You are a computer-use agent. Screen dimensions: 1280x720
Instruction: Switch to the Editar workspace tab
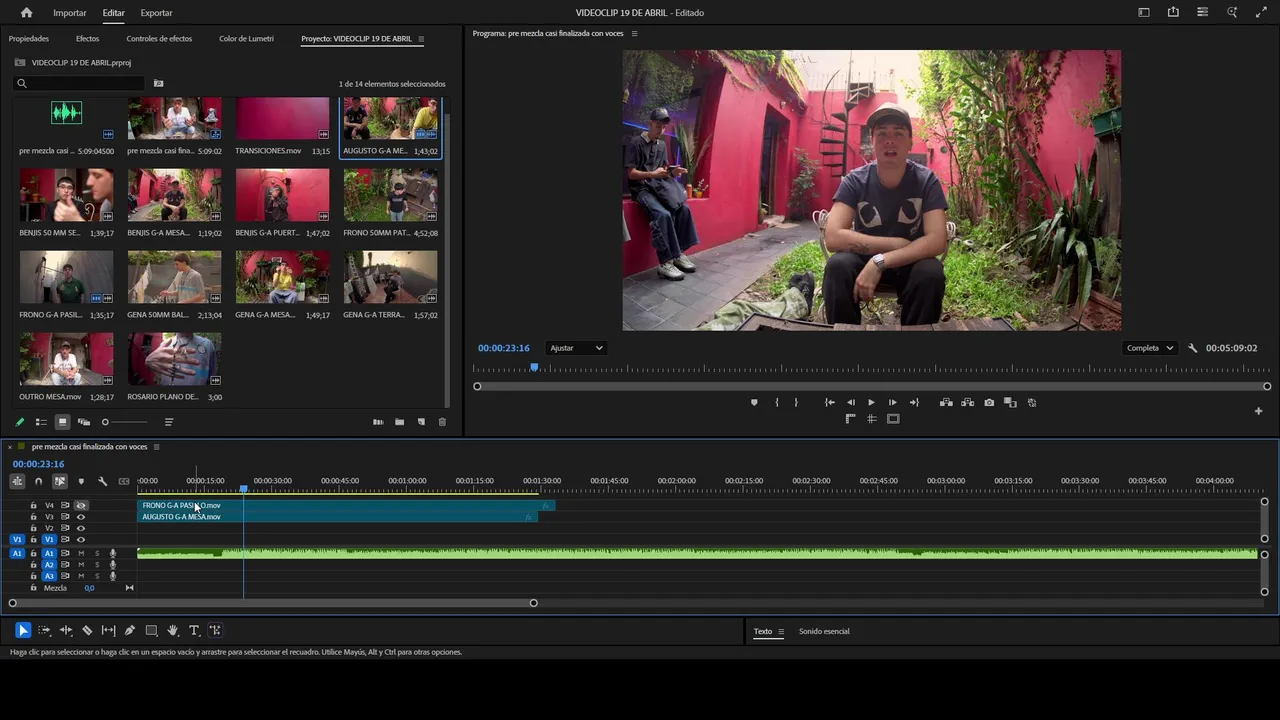coord(114,13)
